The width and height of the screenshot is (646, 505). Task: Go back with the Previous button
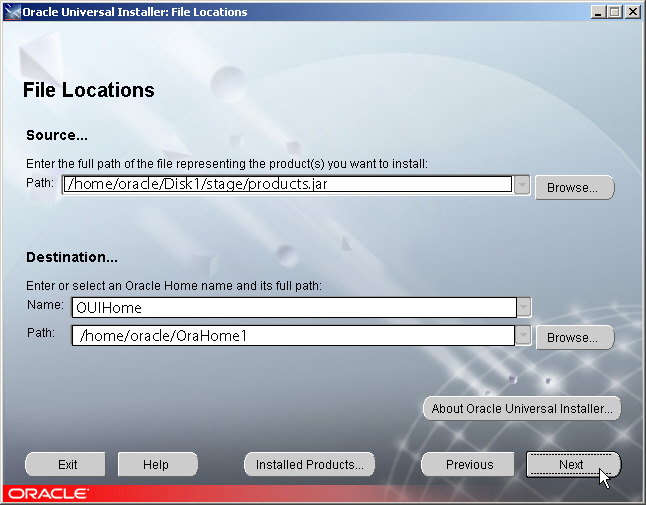(468, 465)
